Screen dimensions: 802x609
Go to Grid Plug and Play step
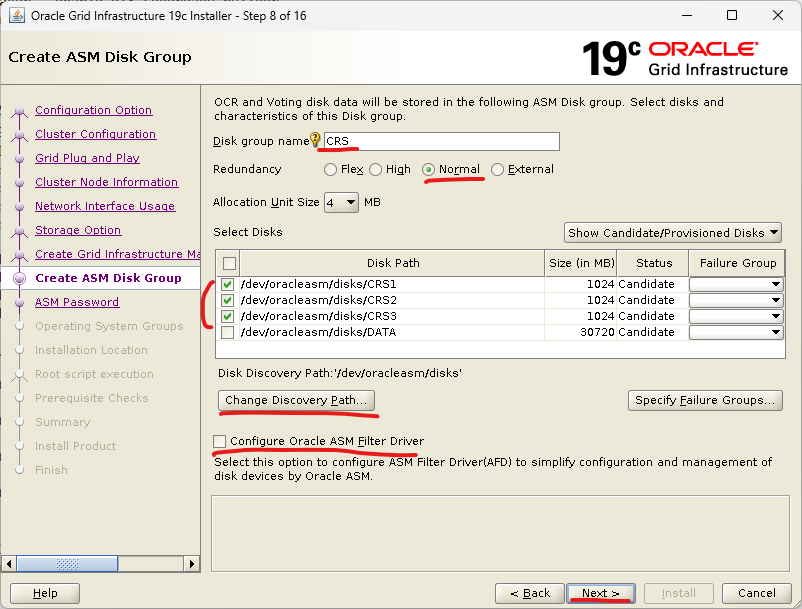pos(87,158)
